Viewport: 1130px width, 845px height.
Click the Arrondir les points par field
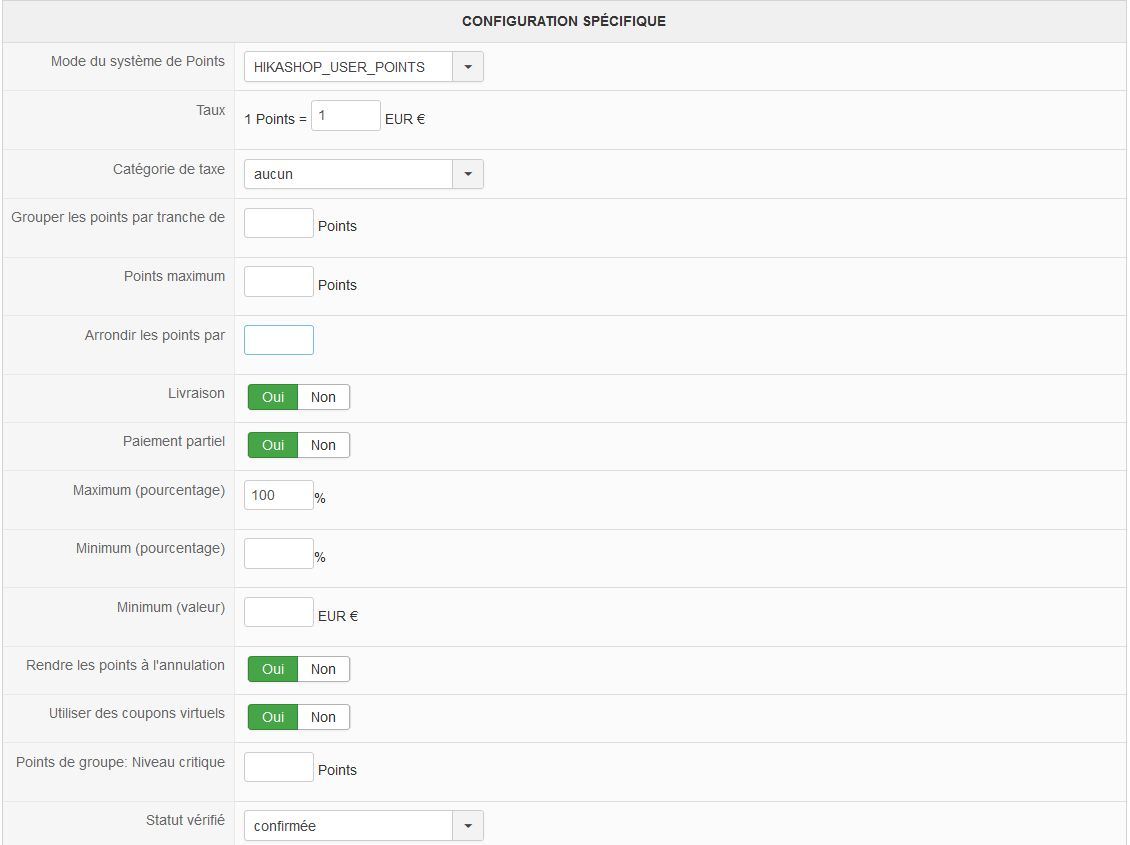tap(278, 340)
